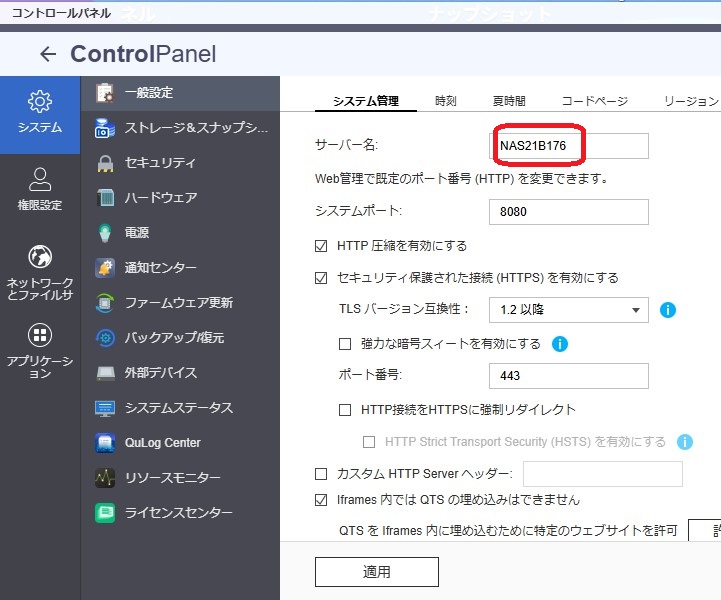Click the ポート番号 field 443
721x600 pixels.
pos(569,376)
